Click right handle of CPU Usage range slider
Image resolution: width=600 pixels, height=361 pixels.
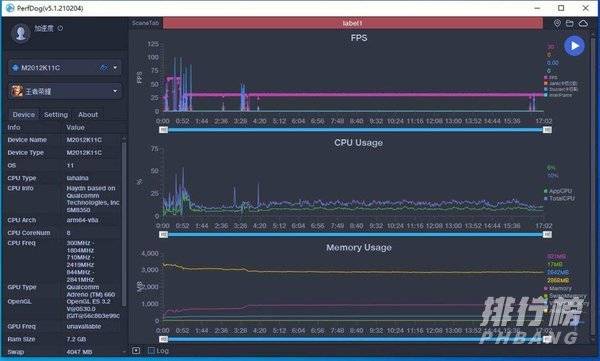pyautogui.click(x=548, y=234)
